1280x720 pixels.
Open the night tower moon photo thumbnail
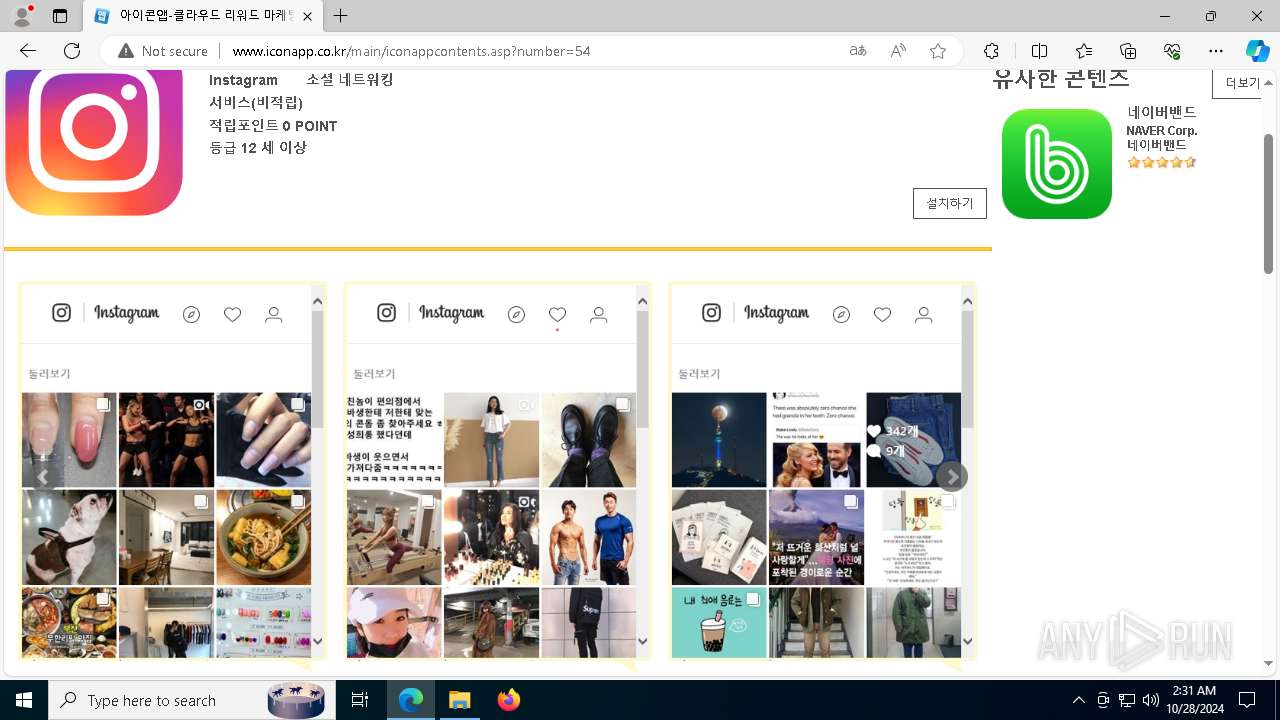(719, 440)
